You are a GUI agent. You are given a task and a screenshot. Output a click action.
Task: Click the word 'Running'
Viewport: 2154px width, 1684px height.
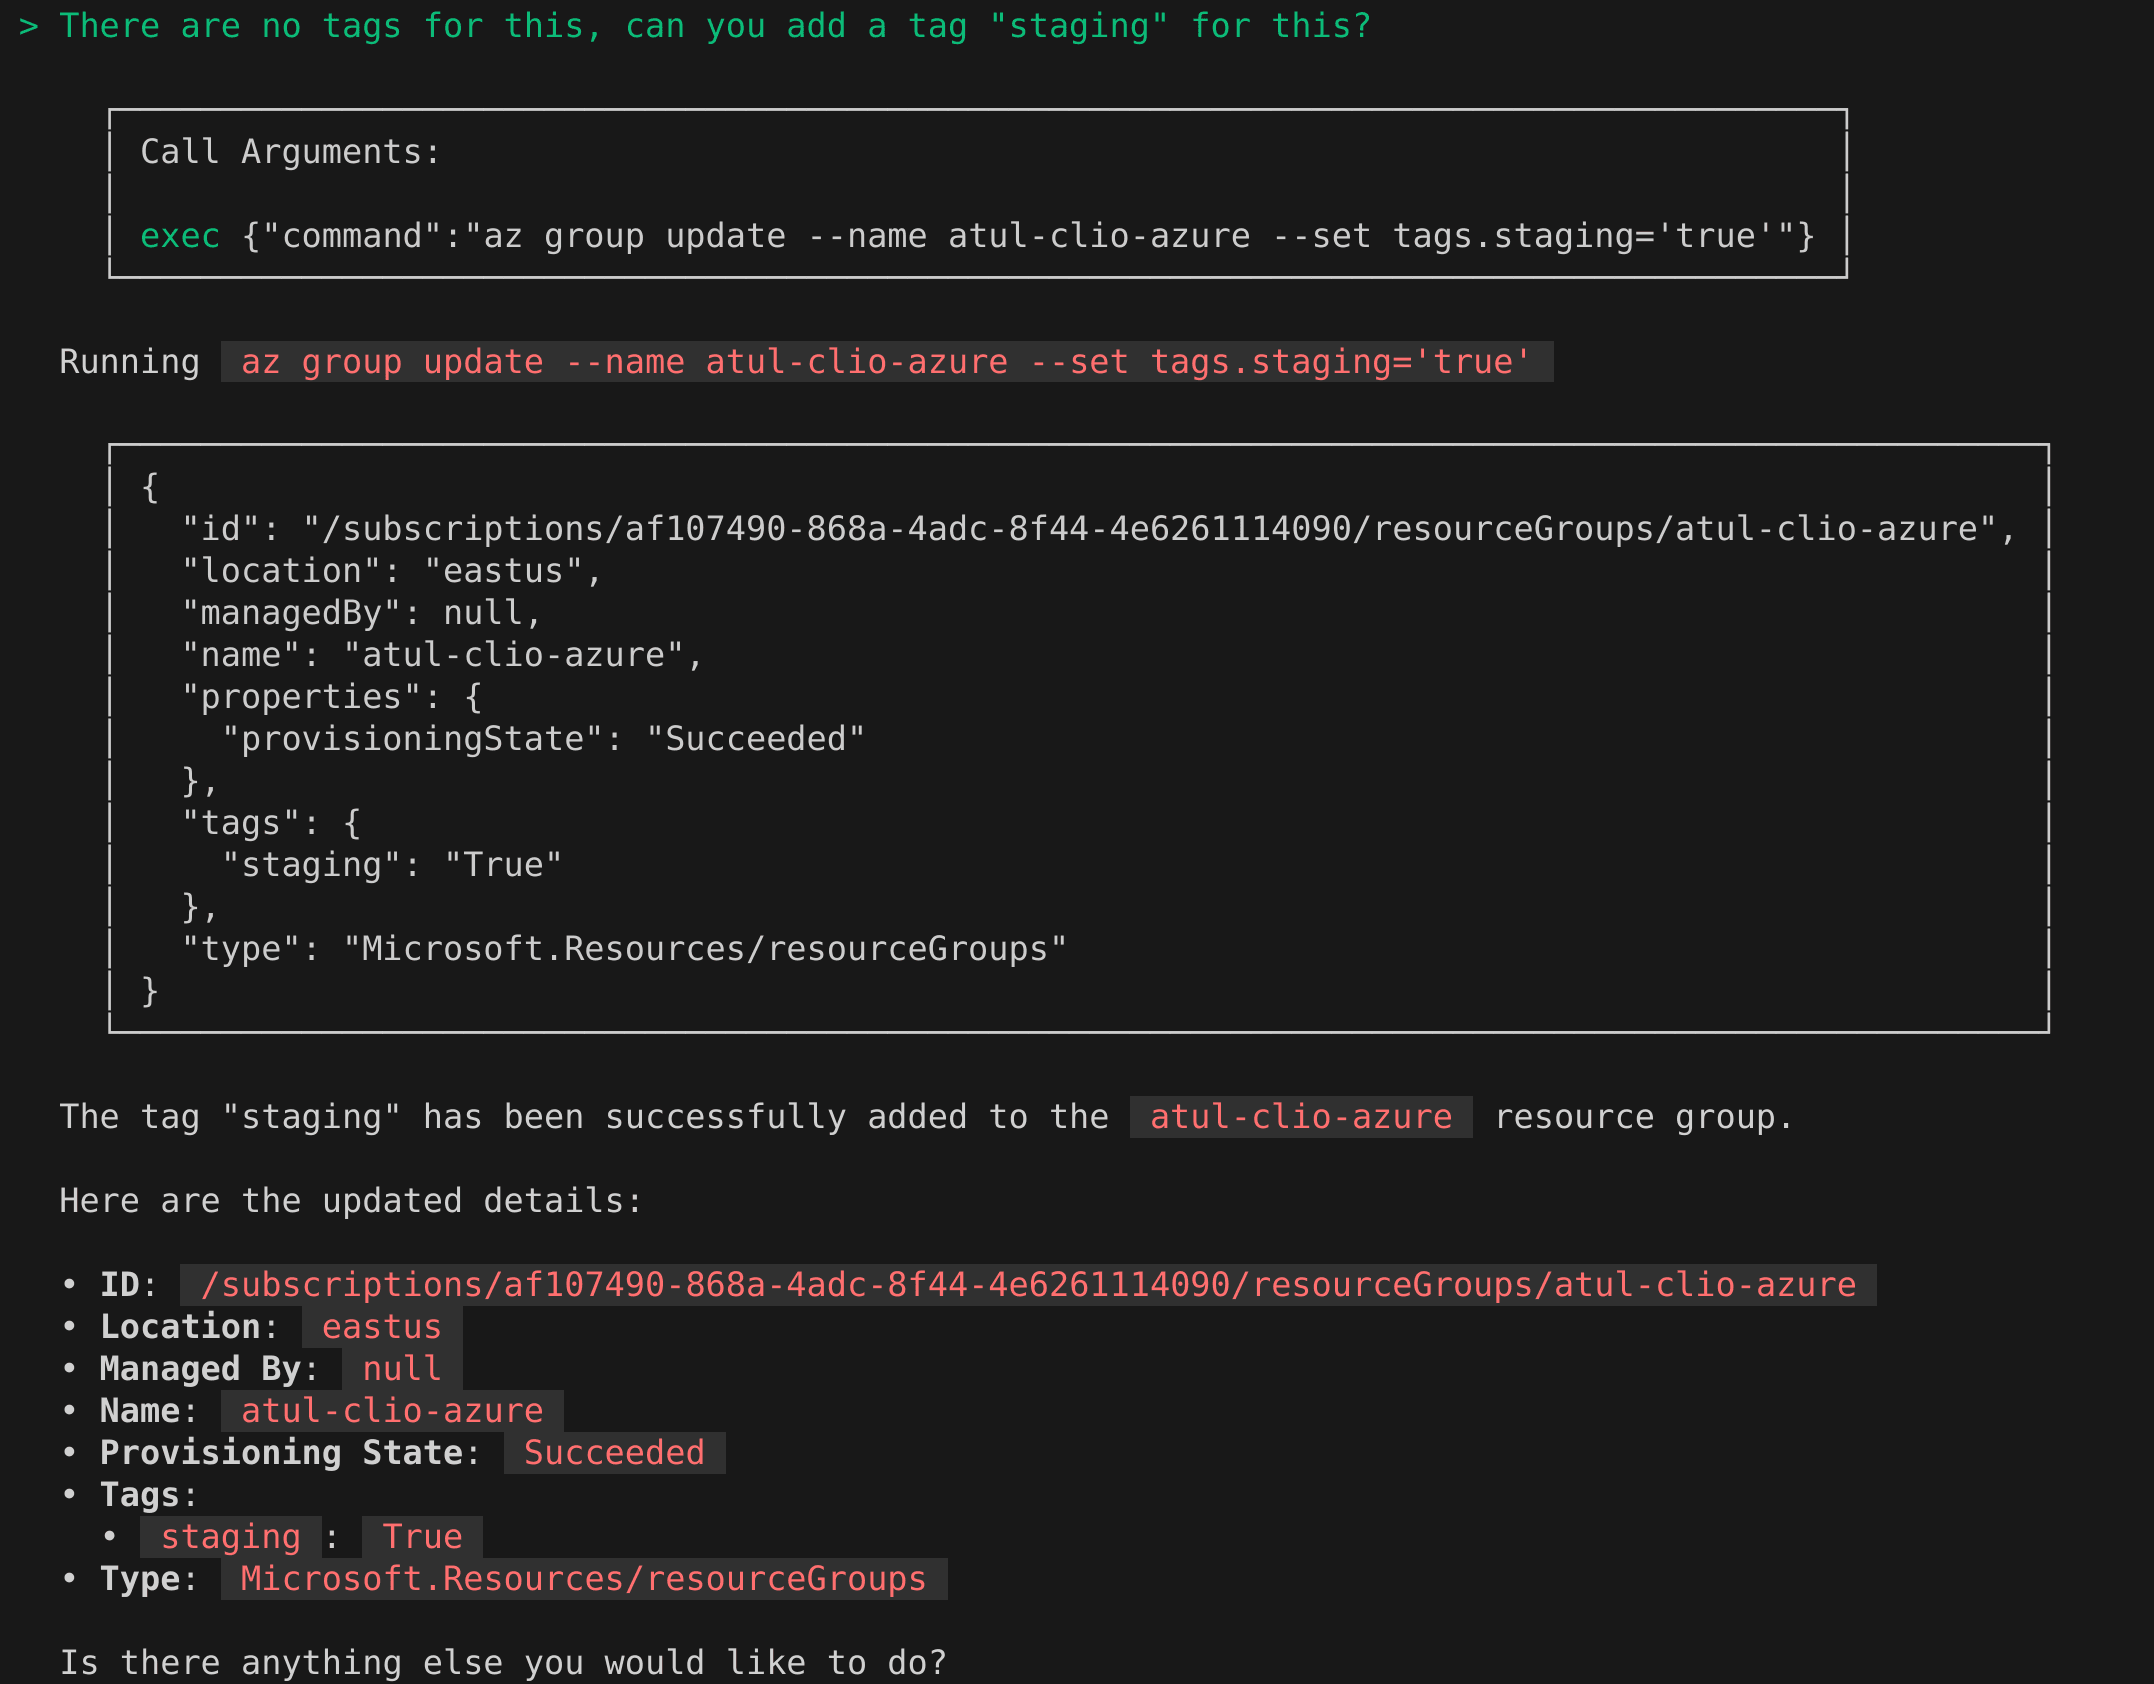(x=129, y=362)
